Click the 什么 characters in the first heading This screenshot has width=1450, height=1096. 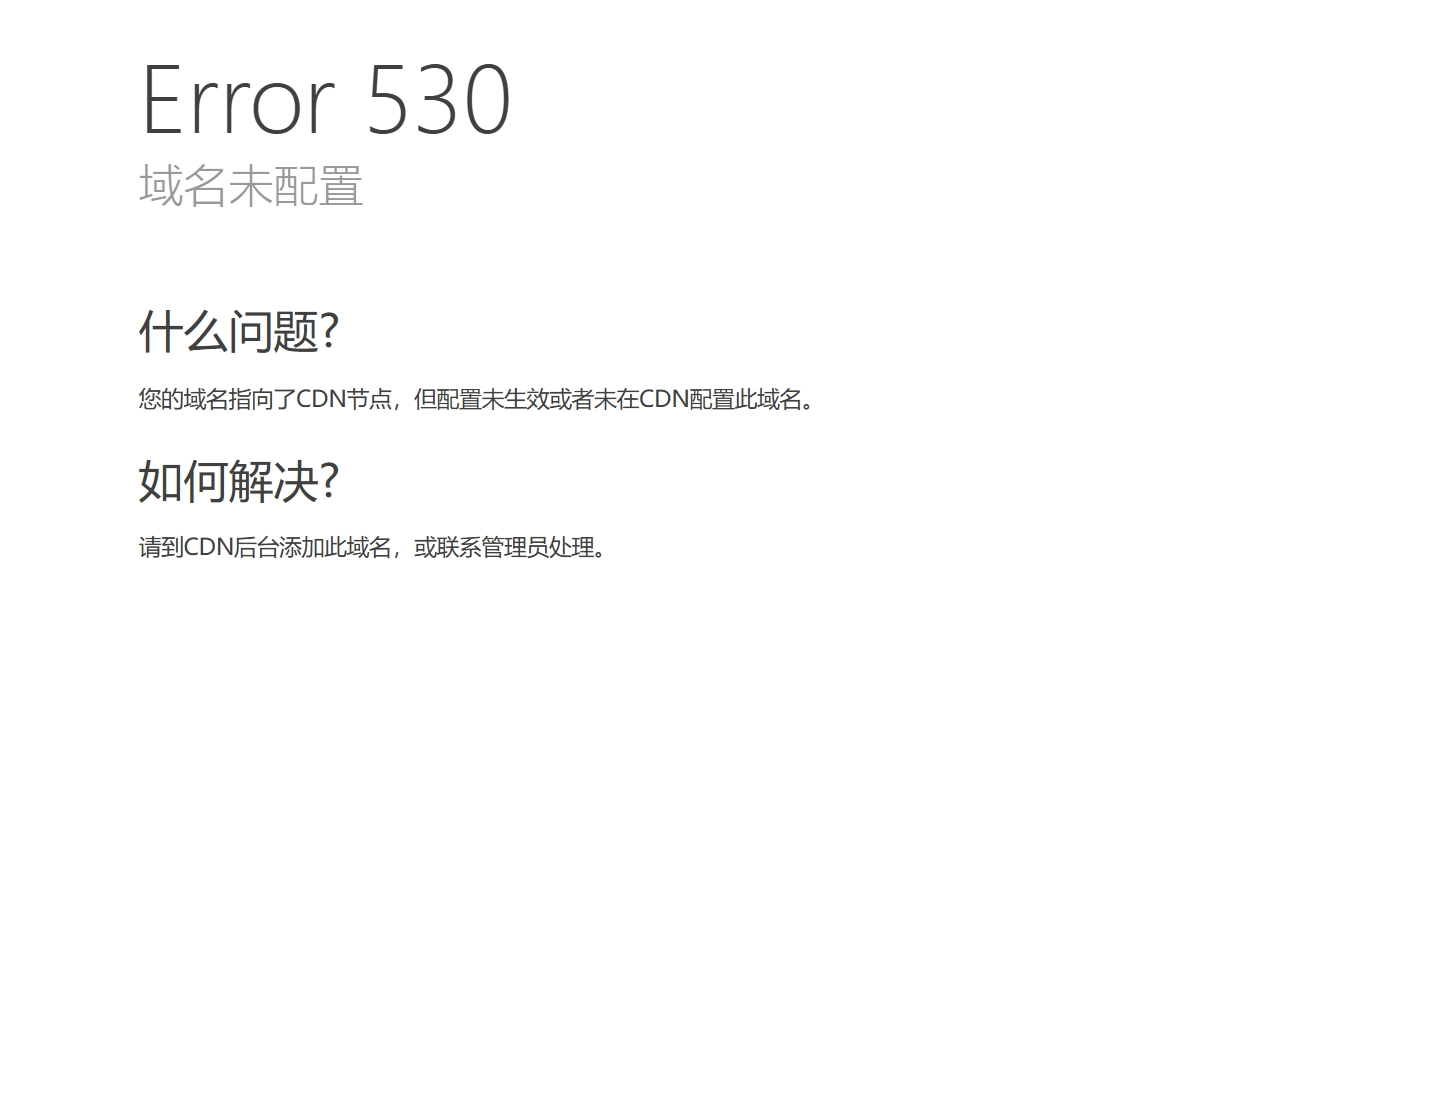(x=184, y=331)
